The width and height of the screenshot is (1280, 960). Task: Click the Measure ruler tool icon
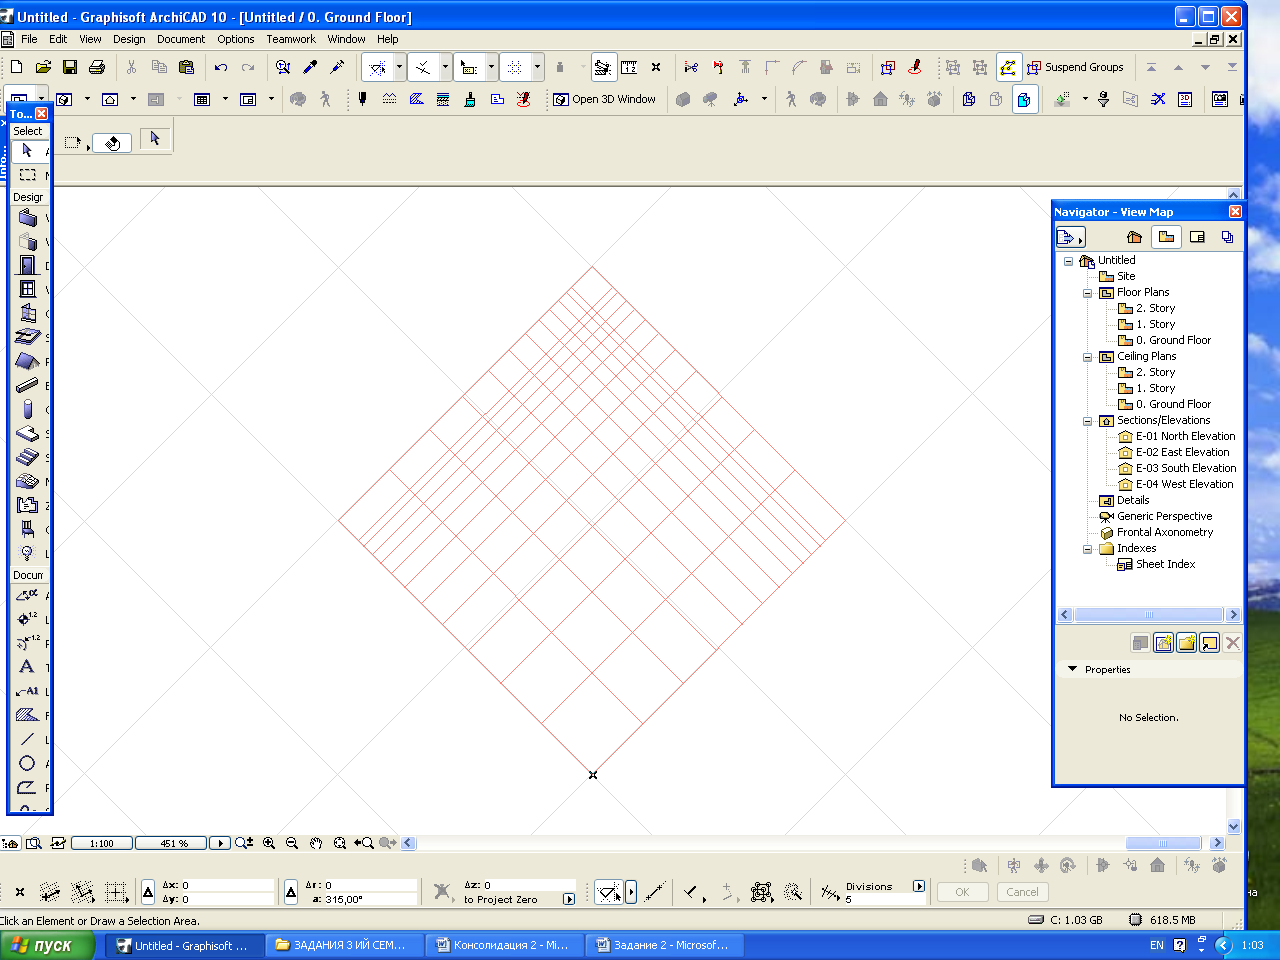(x=629, y=67)
